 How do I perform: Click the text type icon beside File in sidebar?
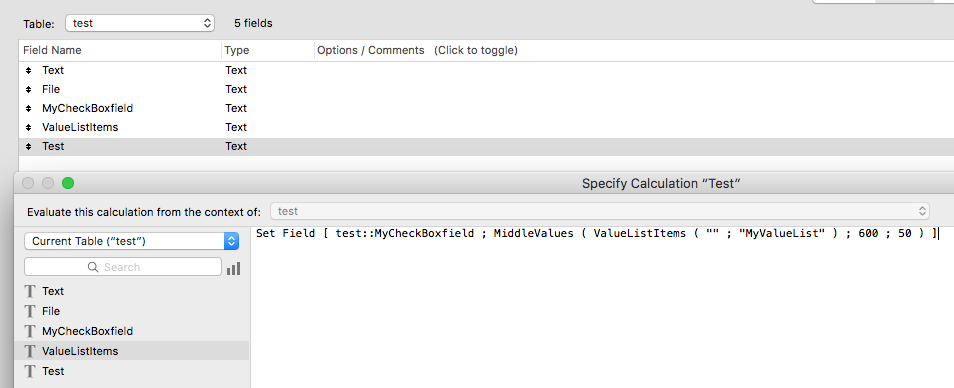30,311
